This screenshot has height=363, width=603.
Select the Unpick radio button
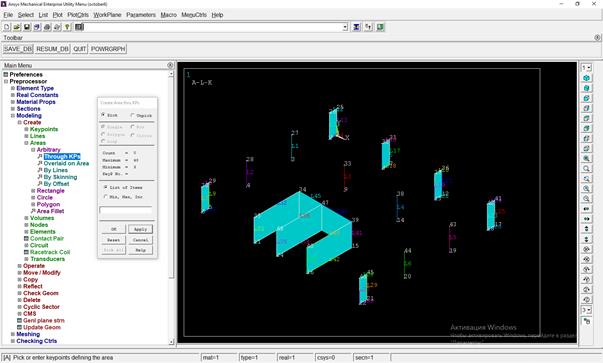tap(132, 115)
